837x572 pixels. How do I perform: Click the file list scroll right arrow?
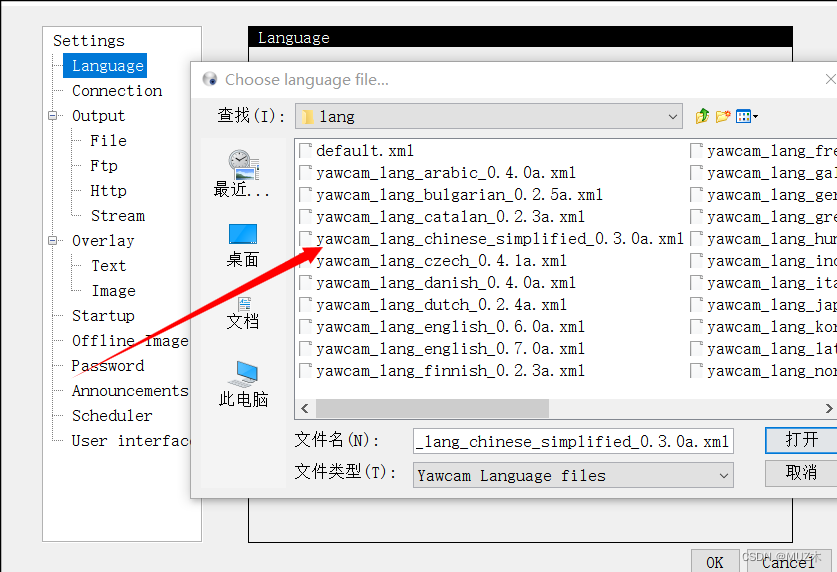pos(828,408)
